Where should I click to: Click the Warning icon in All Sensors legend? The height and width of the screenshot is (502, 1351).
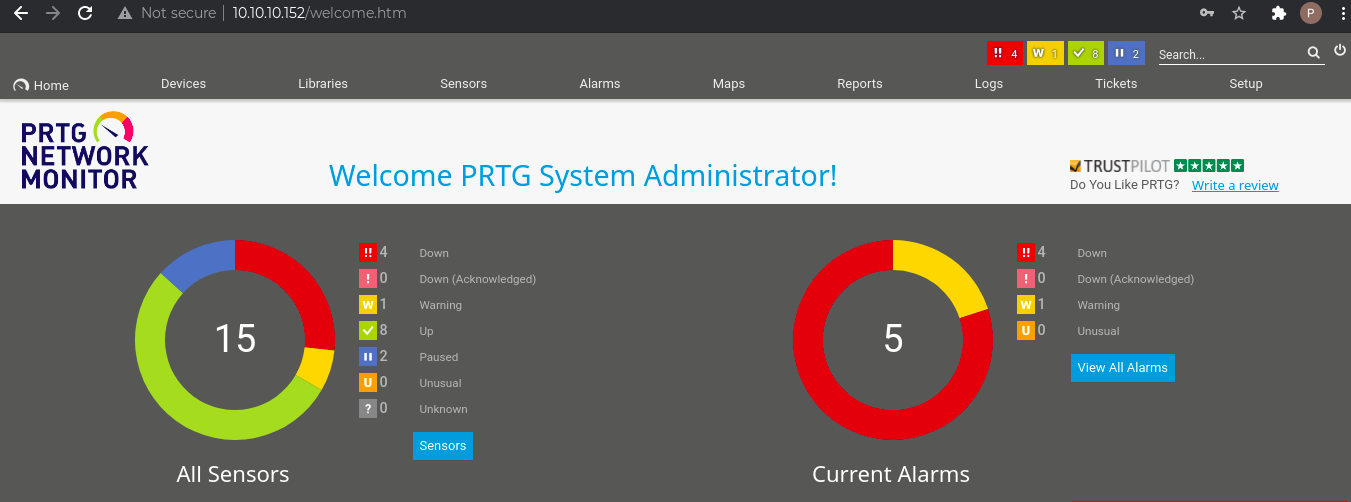pyautogui.click(x=367, y=305)
